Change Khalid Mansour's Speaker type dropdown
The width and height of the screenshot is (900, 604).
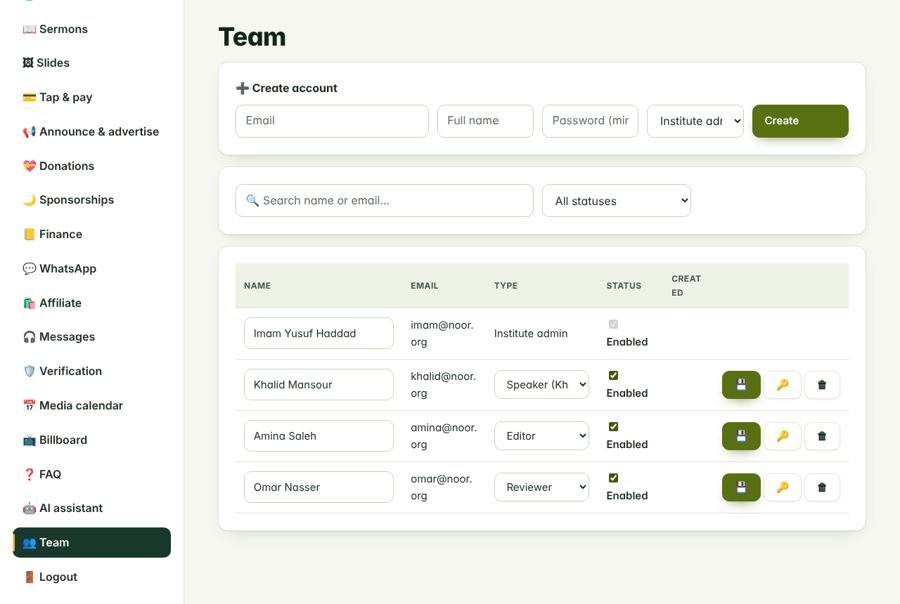(541, 385)
